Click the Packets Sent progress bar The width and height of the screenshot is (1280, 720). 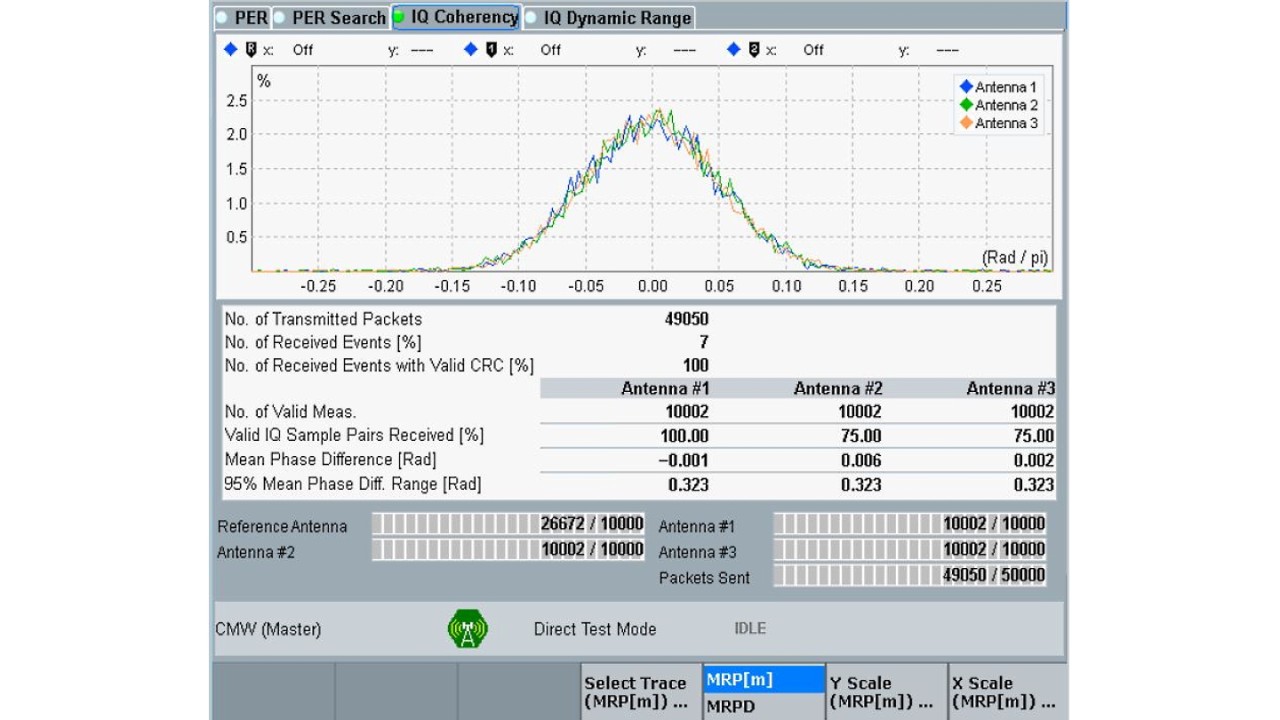tap(910, 575)
